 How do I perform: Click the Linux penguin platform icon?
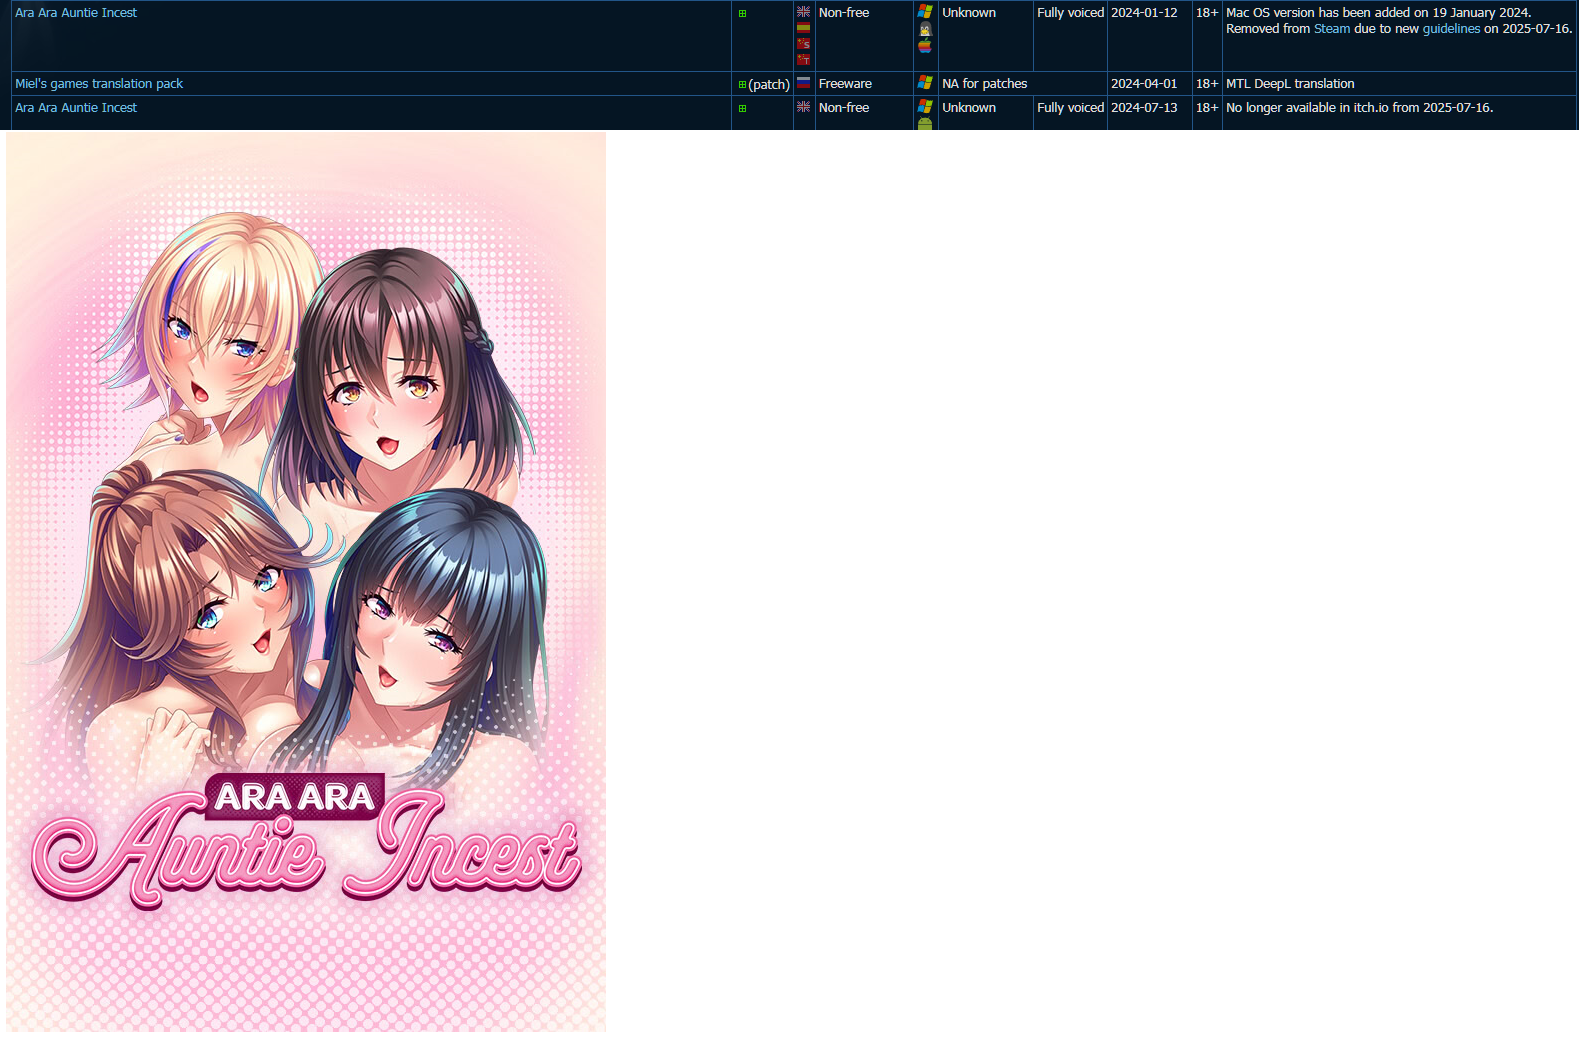click(925, 29)
